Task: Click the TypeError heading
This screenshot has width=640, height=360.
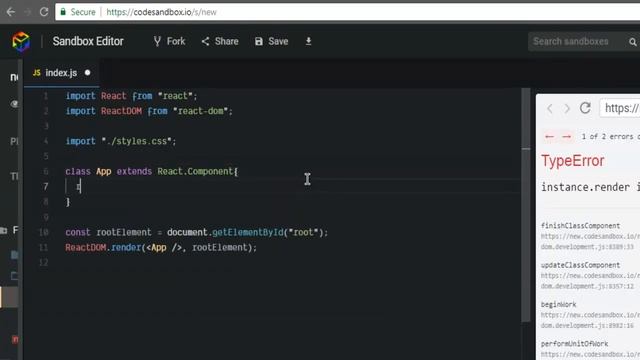Action: tap(572, 161)
